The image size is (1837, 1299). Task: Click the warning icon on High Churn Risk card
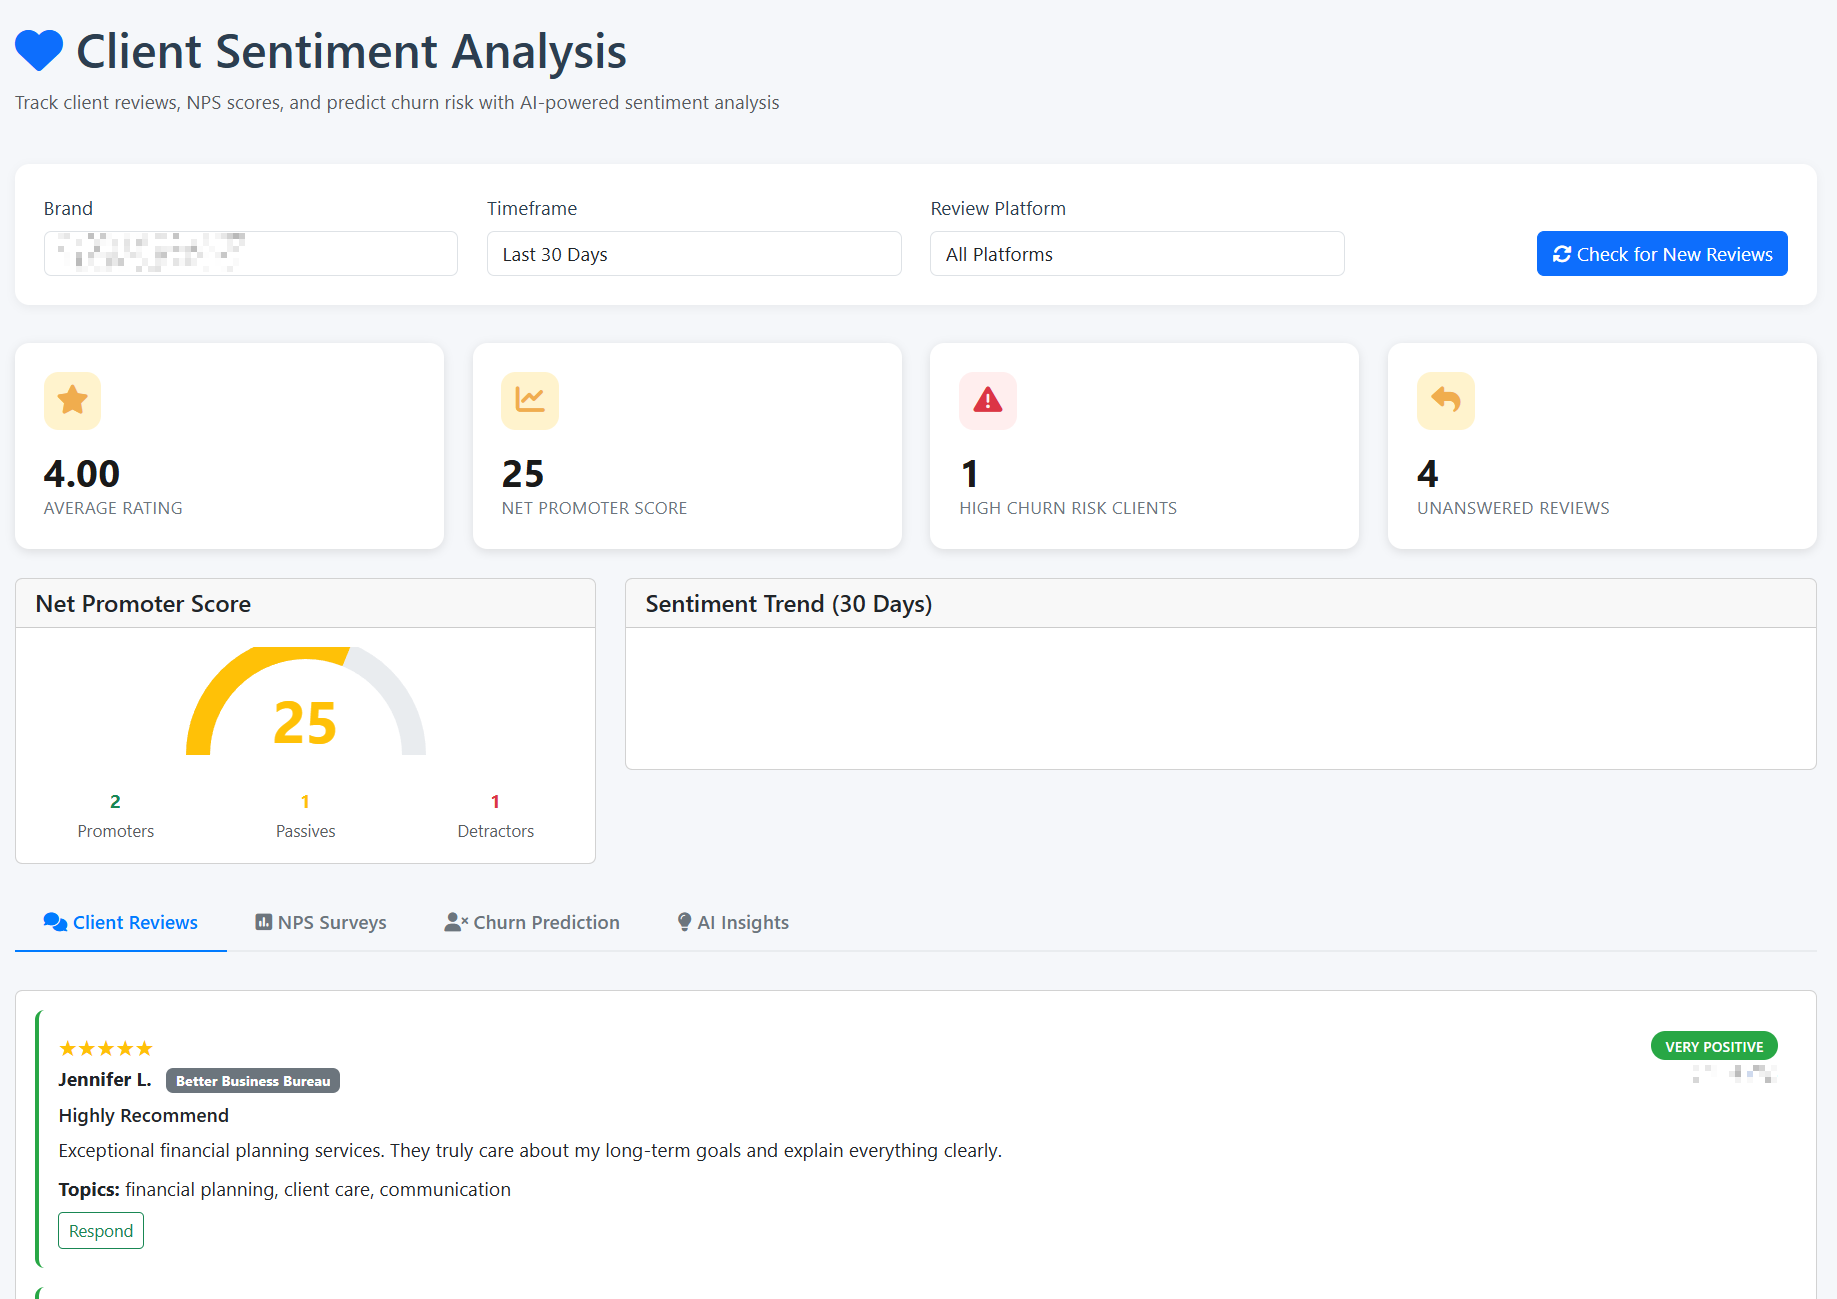pos(987,400)
